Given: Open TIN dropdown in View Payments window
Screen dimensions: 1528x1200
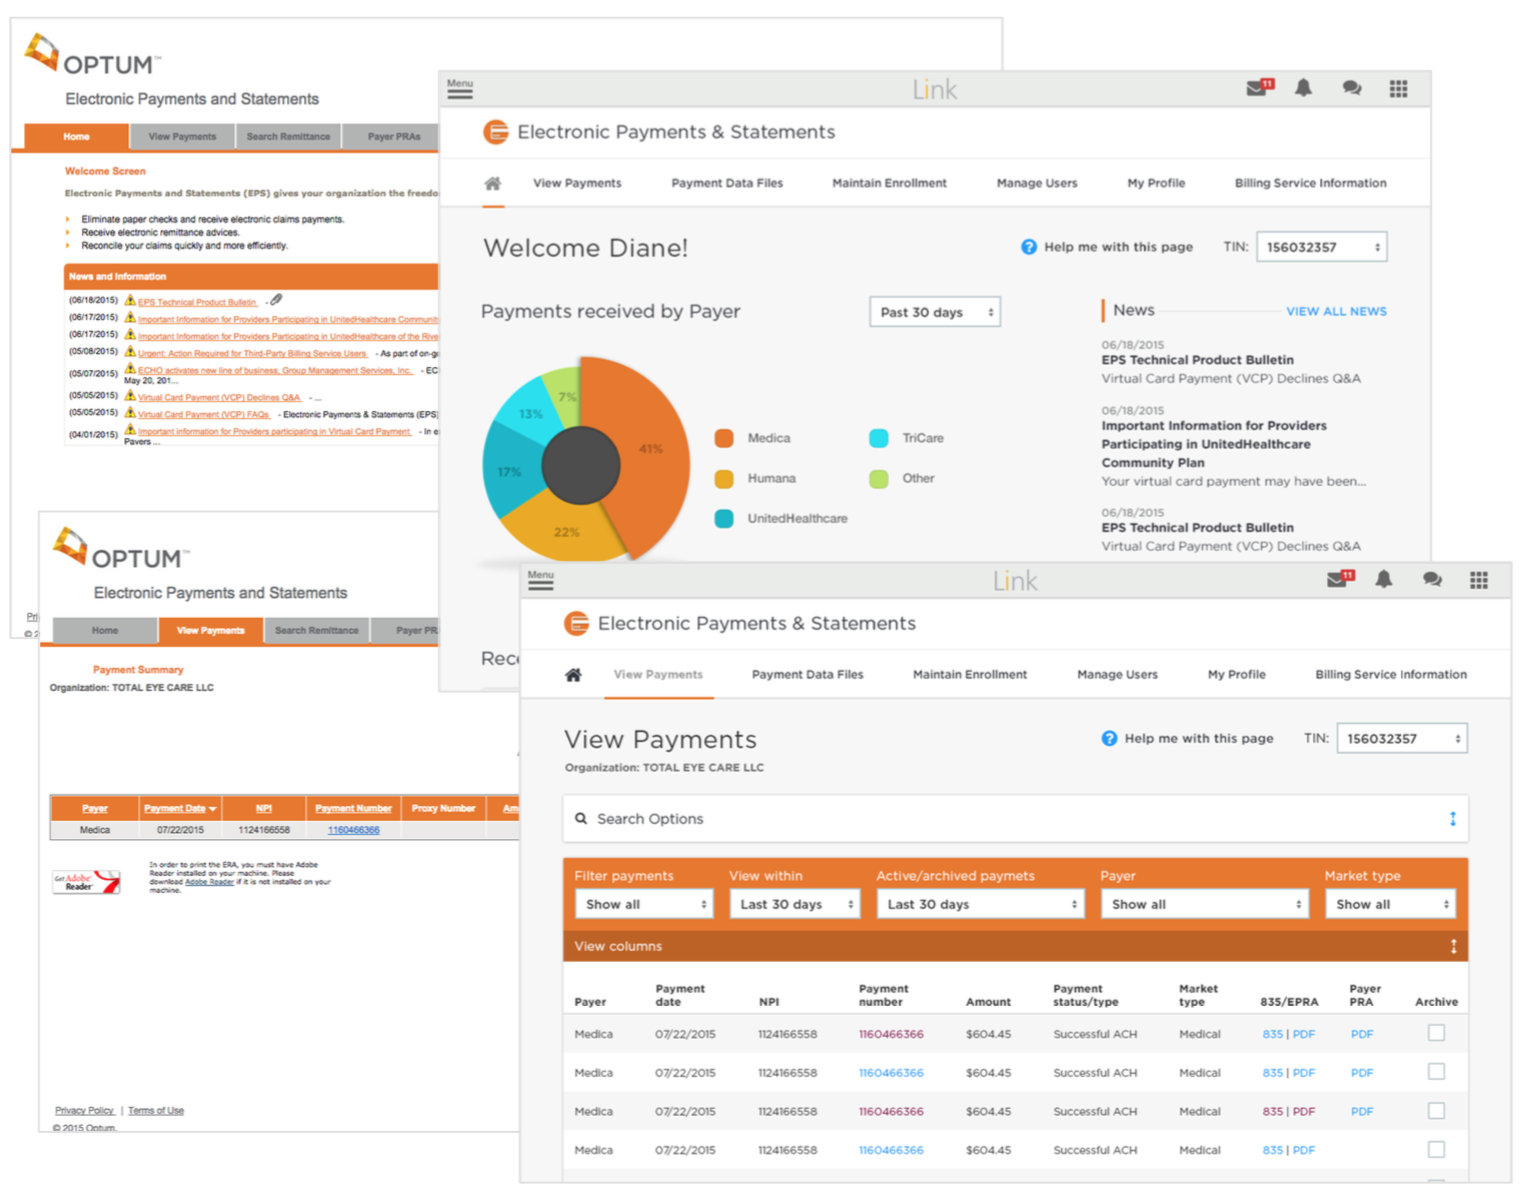Looking at the screenshot, I should click(x=1402, y=738).
